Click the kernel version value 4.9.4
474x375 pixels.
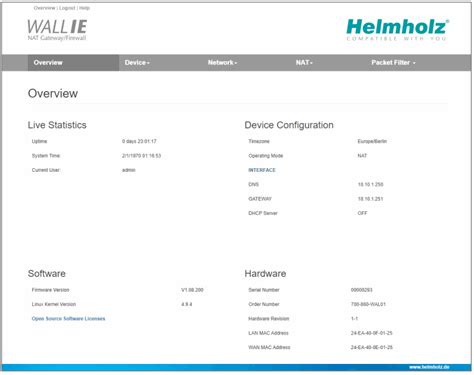(187, 304)
